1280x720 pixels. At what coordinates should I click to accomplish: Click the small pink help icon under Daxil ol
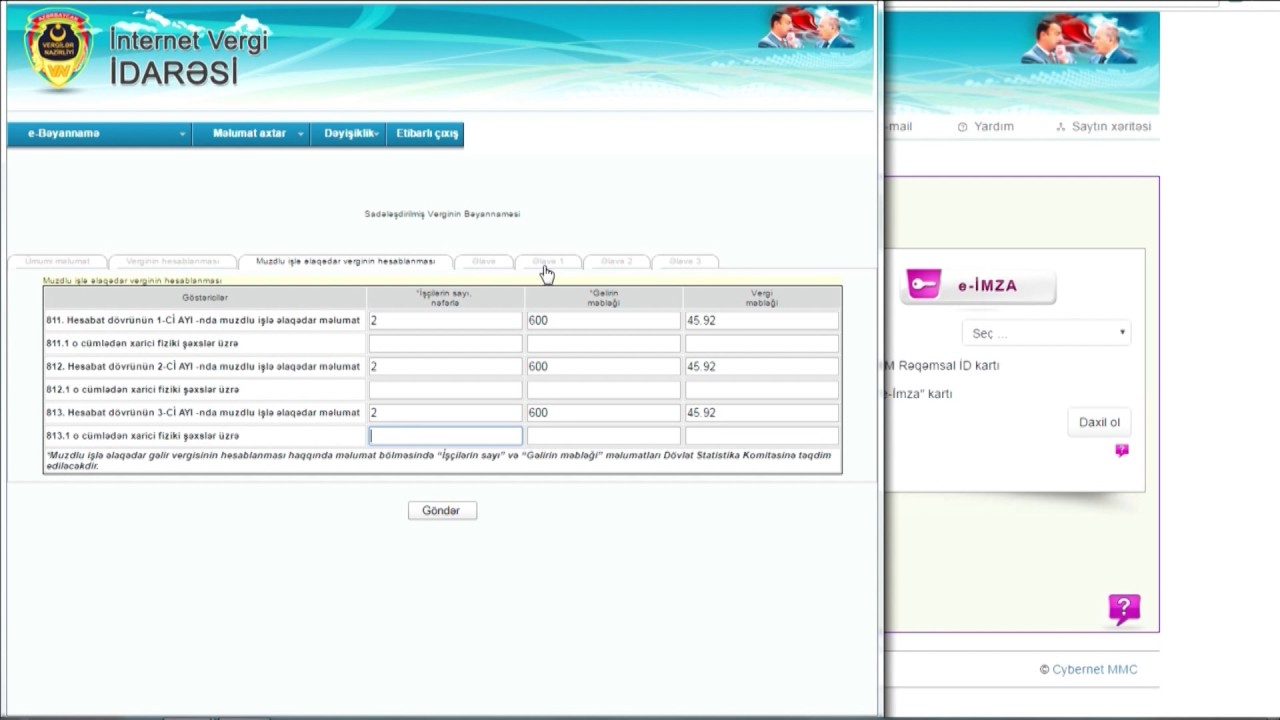(1122, 451)
